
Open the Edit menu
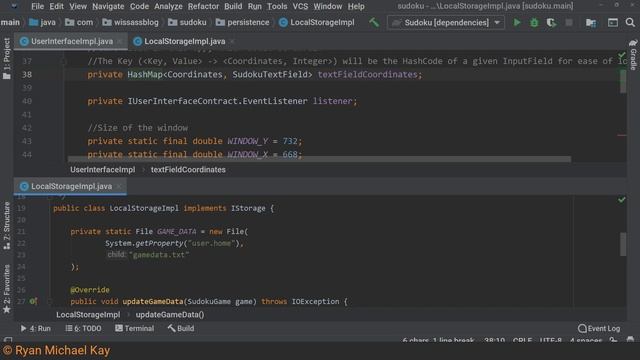pos(56,6)
